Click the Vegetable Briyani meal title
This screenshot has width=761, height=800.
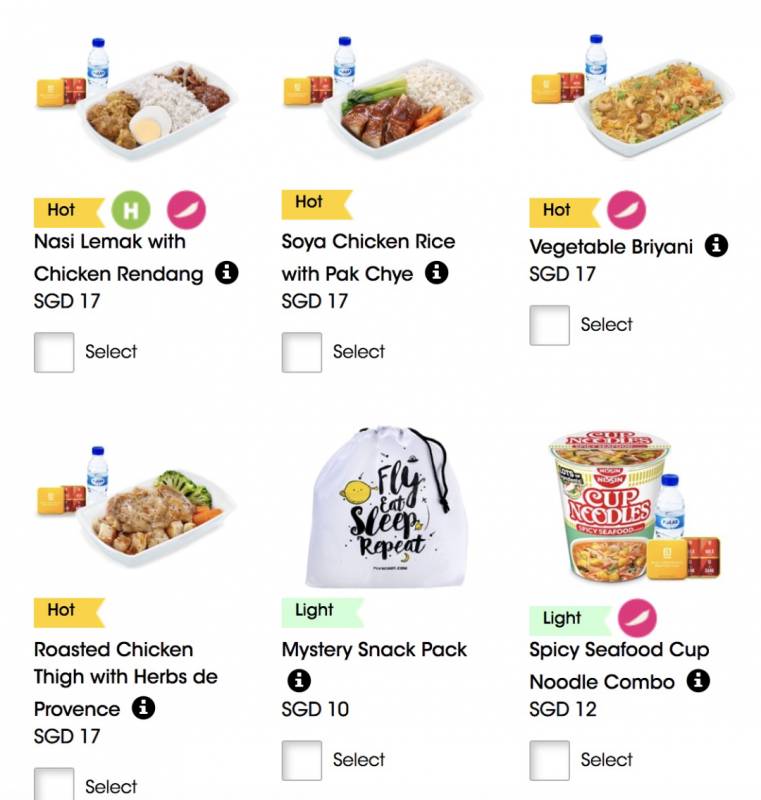click(x=611, y=247)
